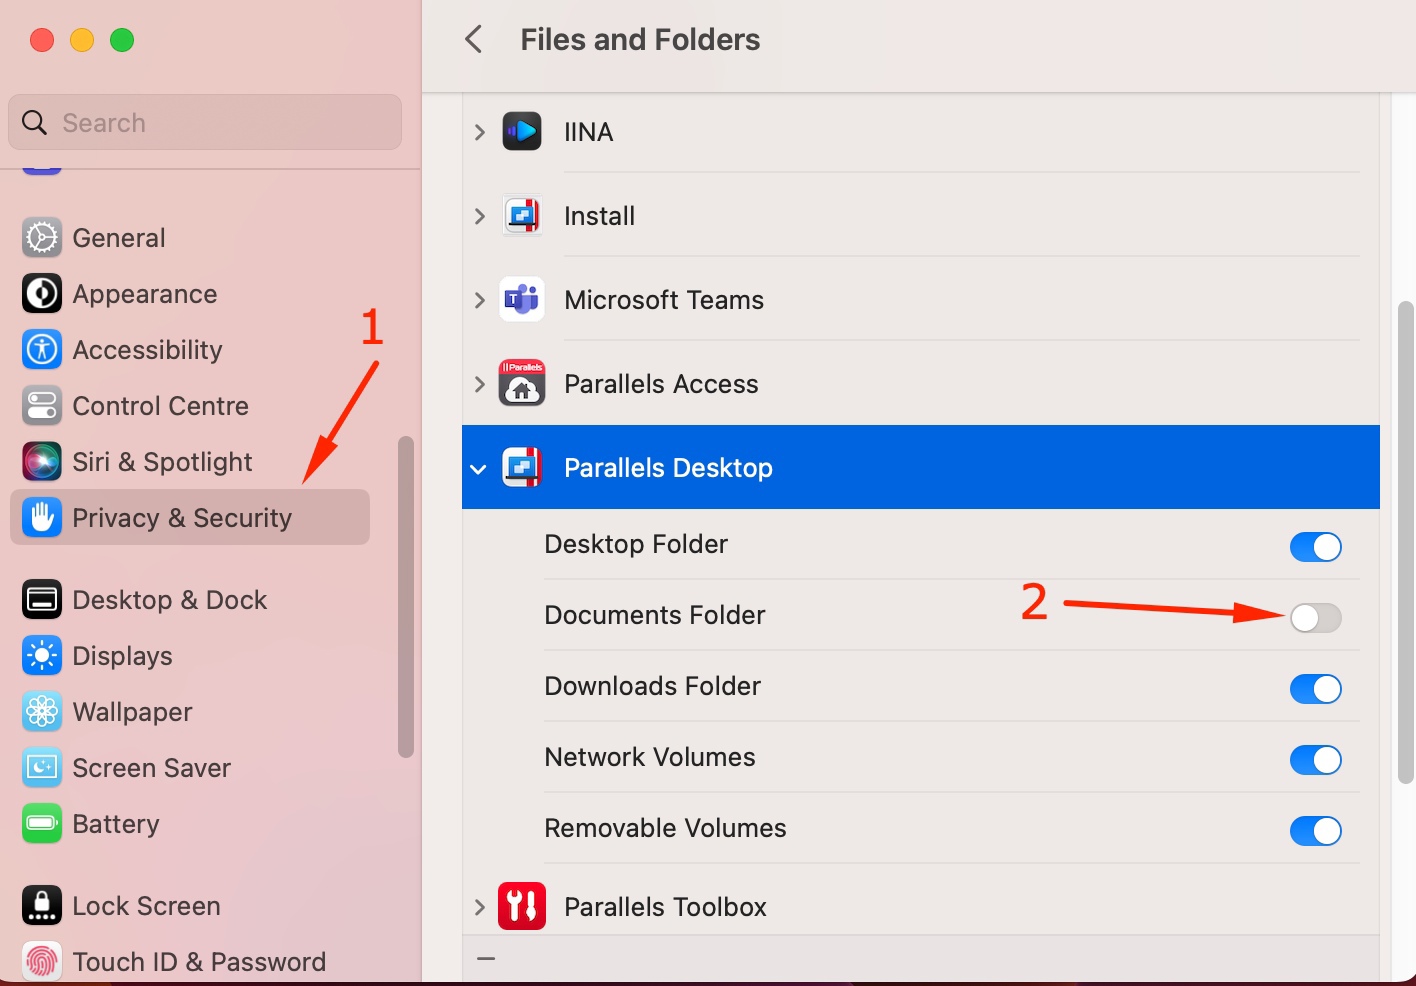Open General settings in sidebar
The width and height of the screenshot is (1416, 986).
(x=190, y=238)
